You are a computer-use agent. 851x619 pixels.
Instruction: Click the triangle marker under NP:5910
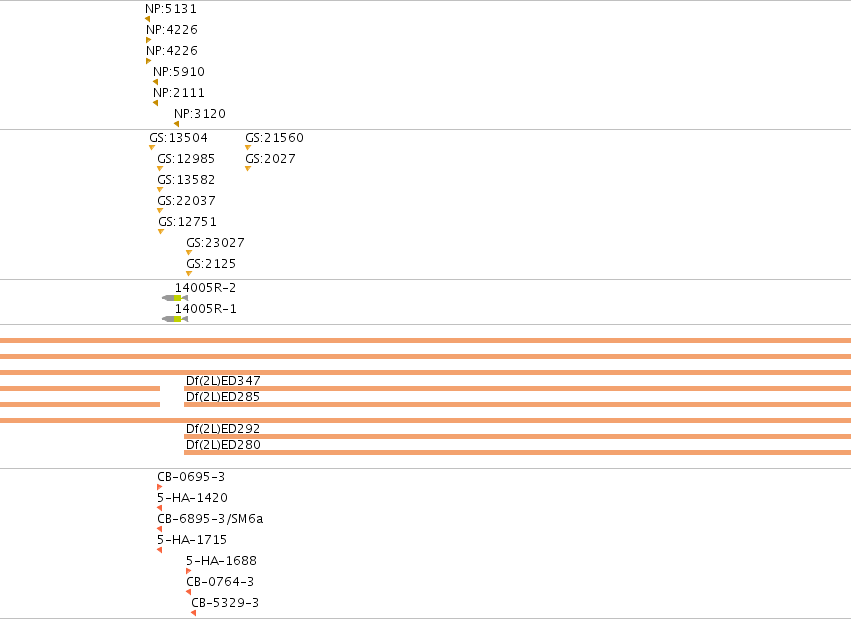(155, 82)
